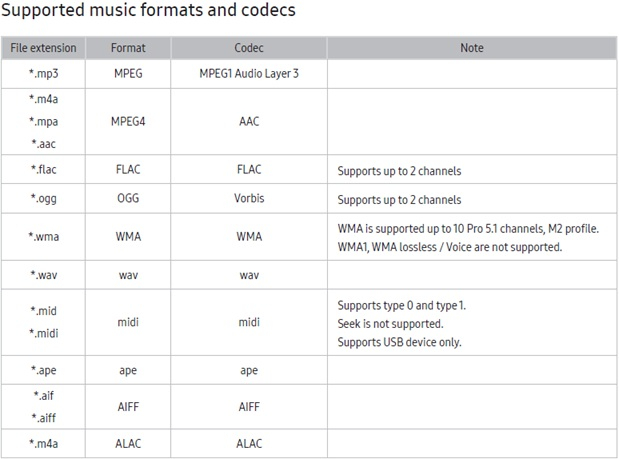Click the "Vorbis" codec cell
Screen dimensions: 619x459
point(249,199)
